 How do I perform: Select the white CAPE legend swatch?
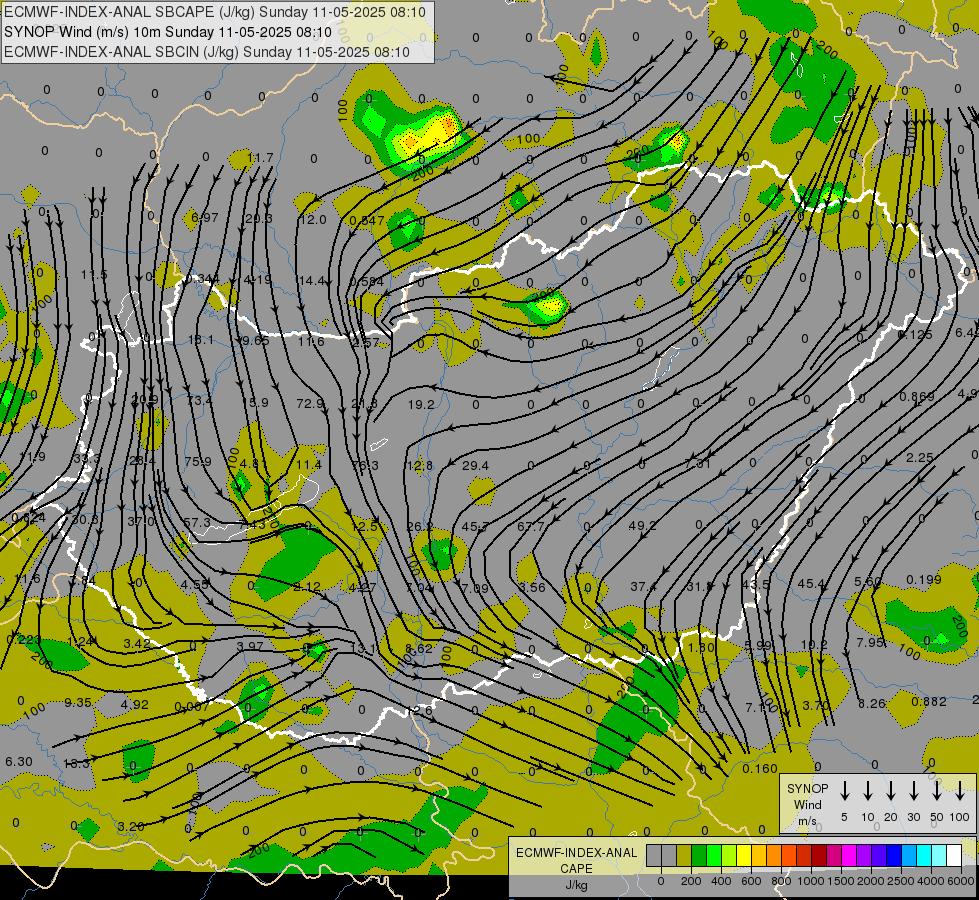pos(954,856)
